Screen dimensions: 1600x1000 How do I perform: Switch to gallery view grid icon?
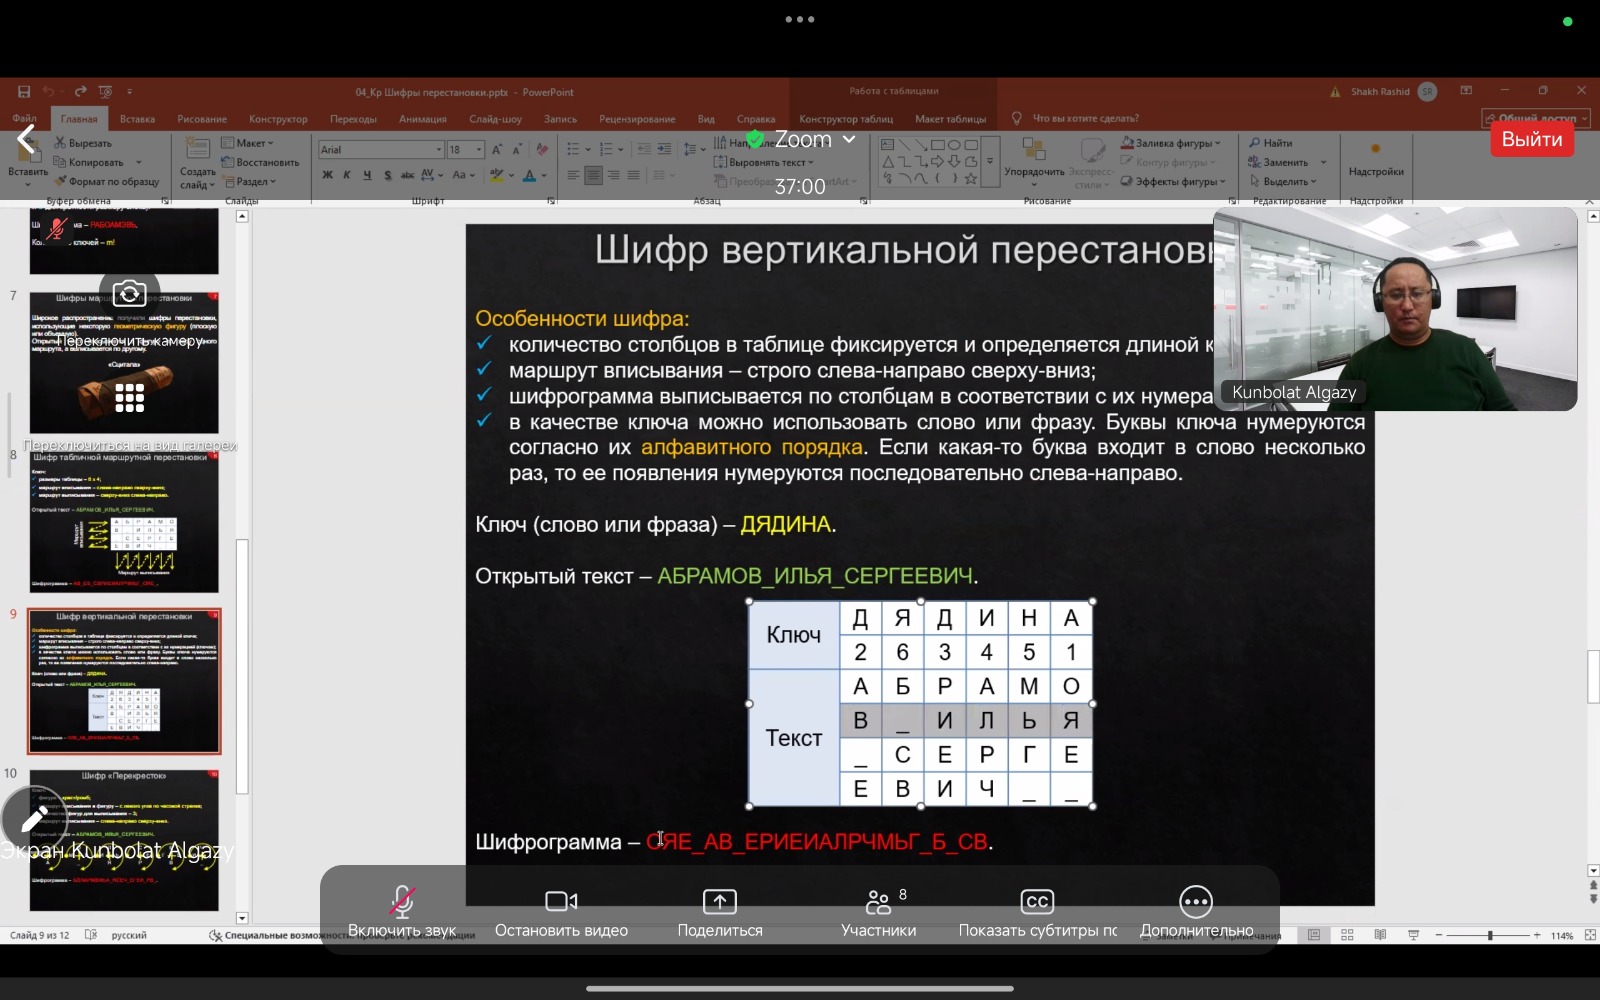[129, 398]
